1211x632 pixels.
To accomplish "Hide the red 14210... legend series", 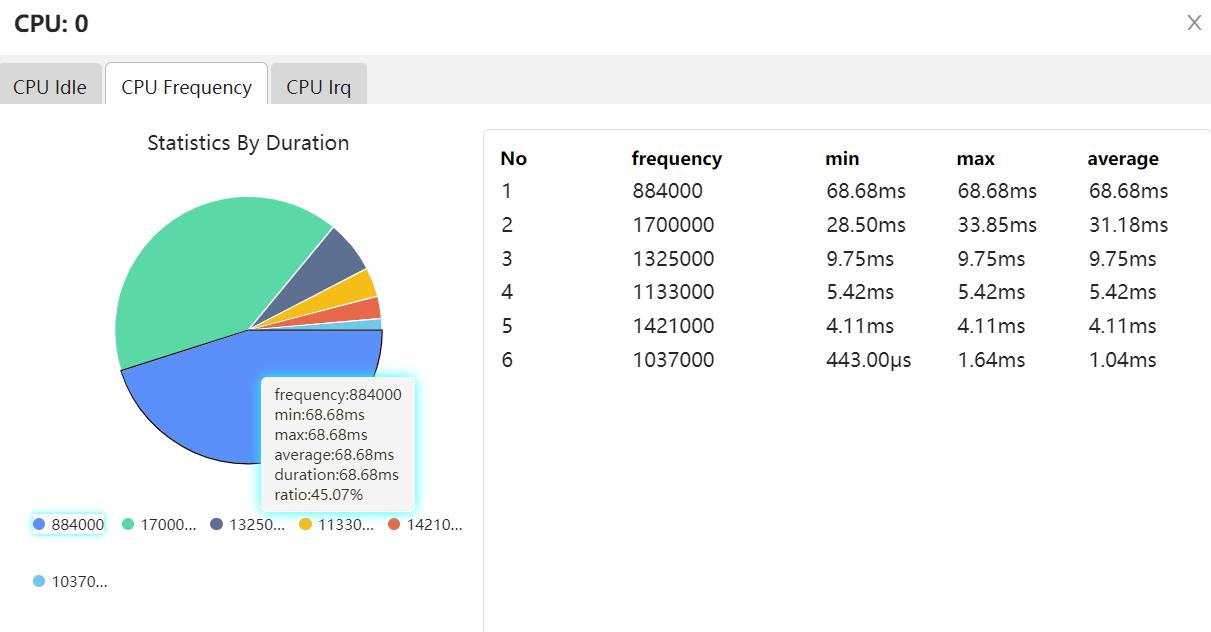I will pyautogui.click(x=425, y=524).
